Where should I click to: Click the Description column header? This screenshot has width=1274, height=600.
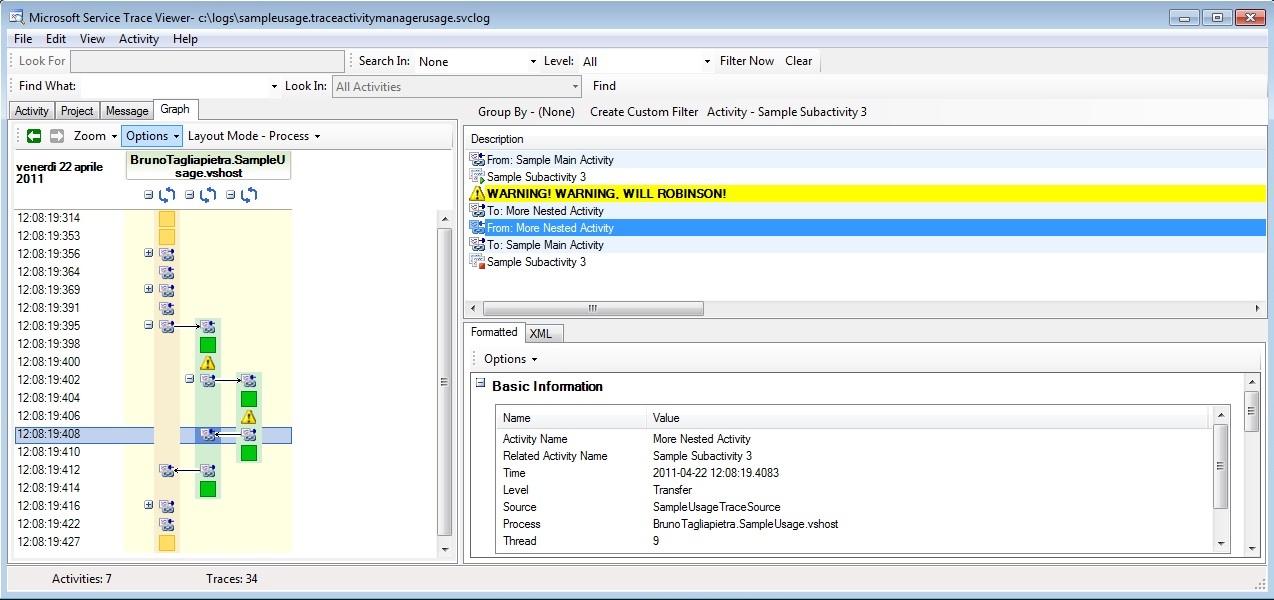point(865,139)
